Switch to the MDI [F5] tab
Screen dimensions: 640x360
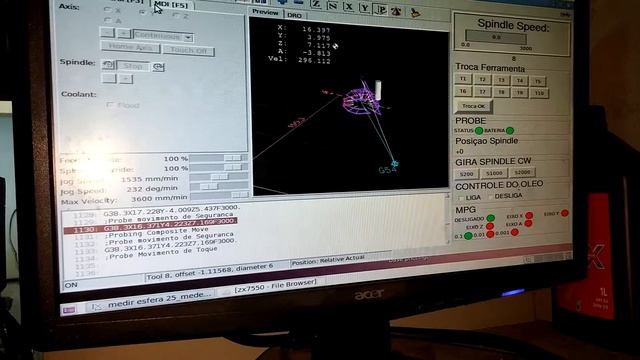coord(171,5)
